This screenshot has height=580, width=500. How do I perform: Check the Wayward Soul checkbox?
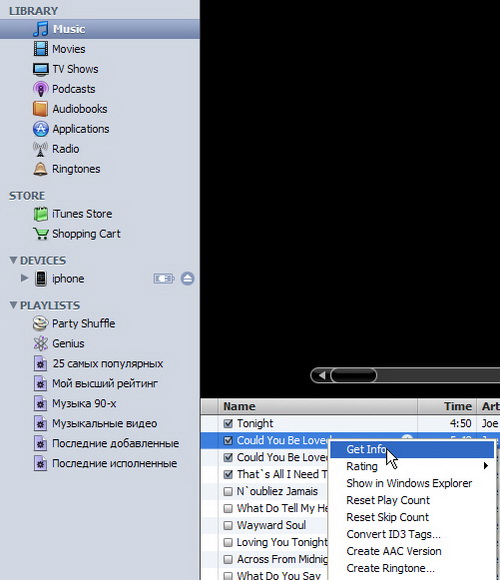click(228, 525)
